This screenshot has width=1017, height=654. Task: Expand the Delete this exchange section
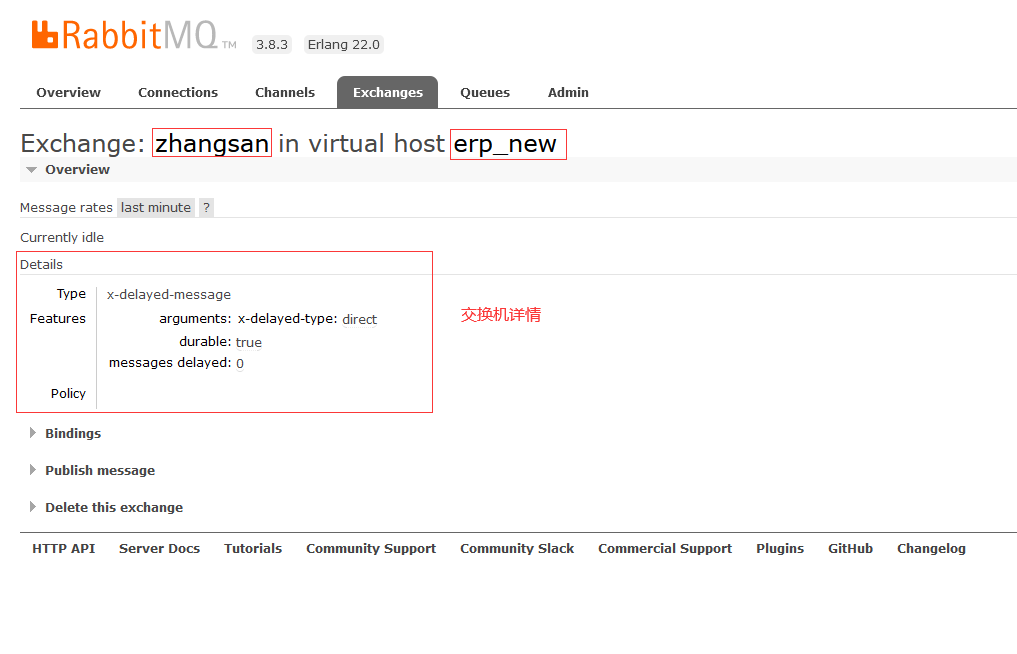pos(113,507)
